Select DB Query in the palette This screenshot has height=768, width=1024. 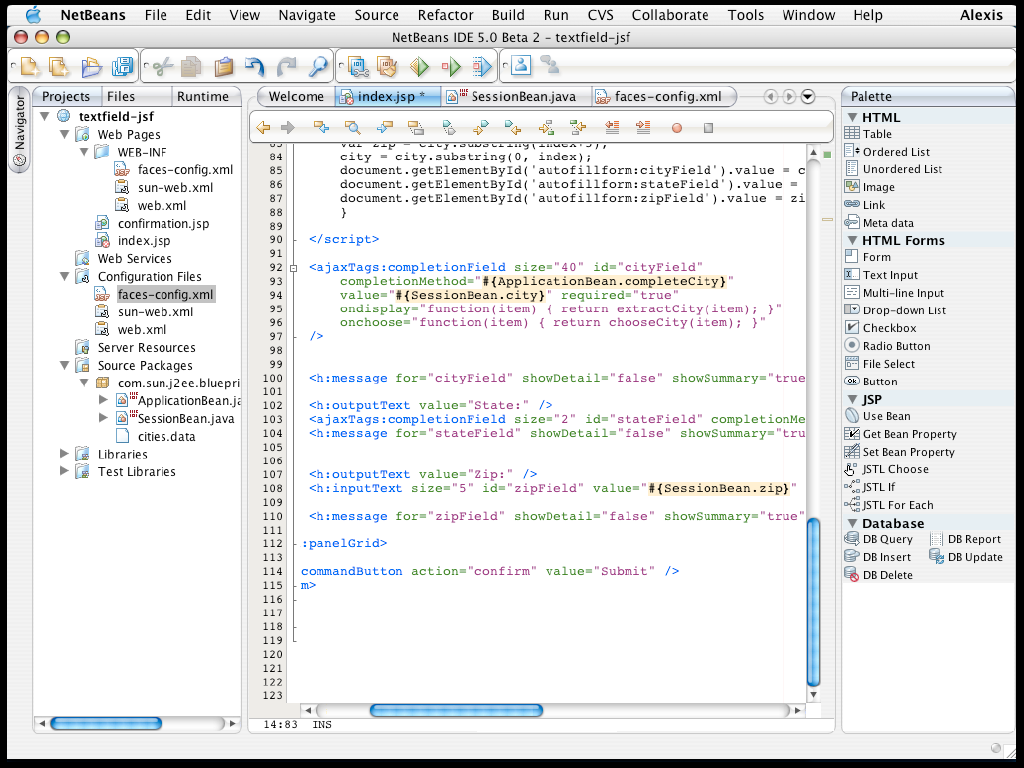click(x=879, y=539)
